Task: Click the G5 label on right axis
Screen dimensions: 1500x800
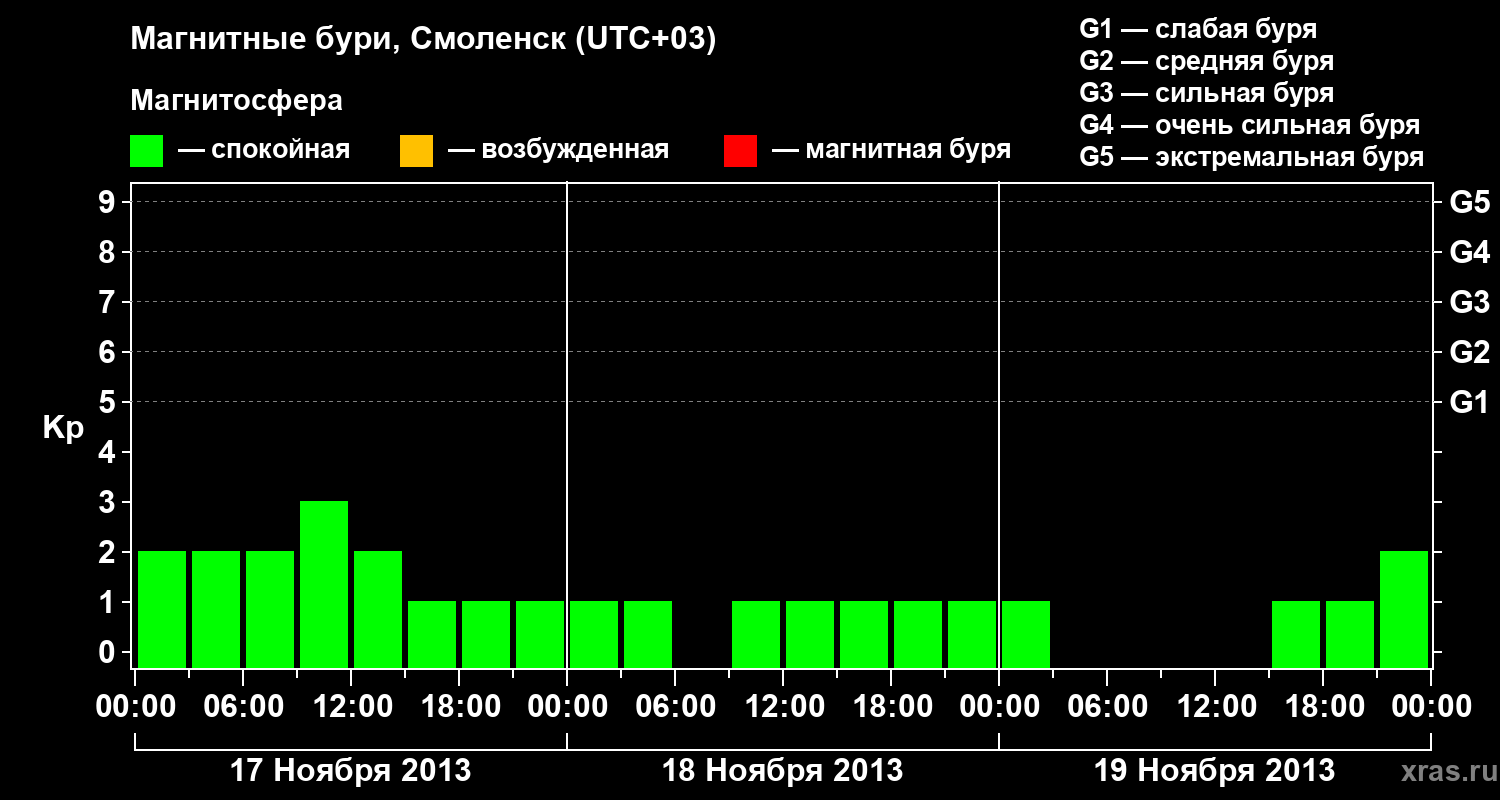Action: coord(1469,202)
